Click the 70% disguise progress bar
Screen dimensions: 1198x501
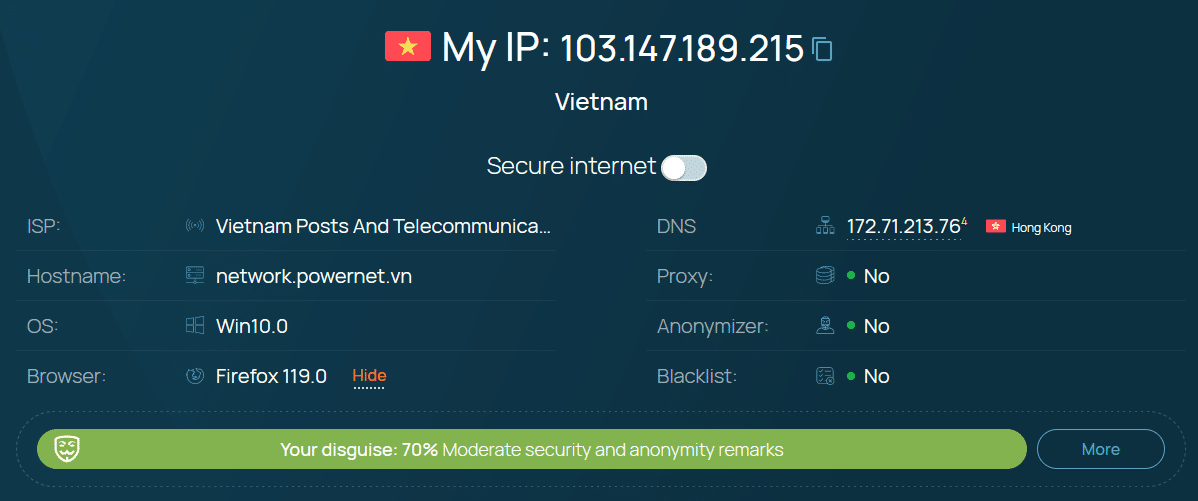tap(532, 449)
